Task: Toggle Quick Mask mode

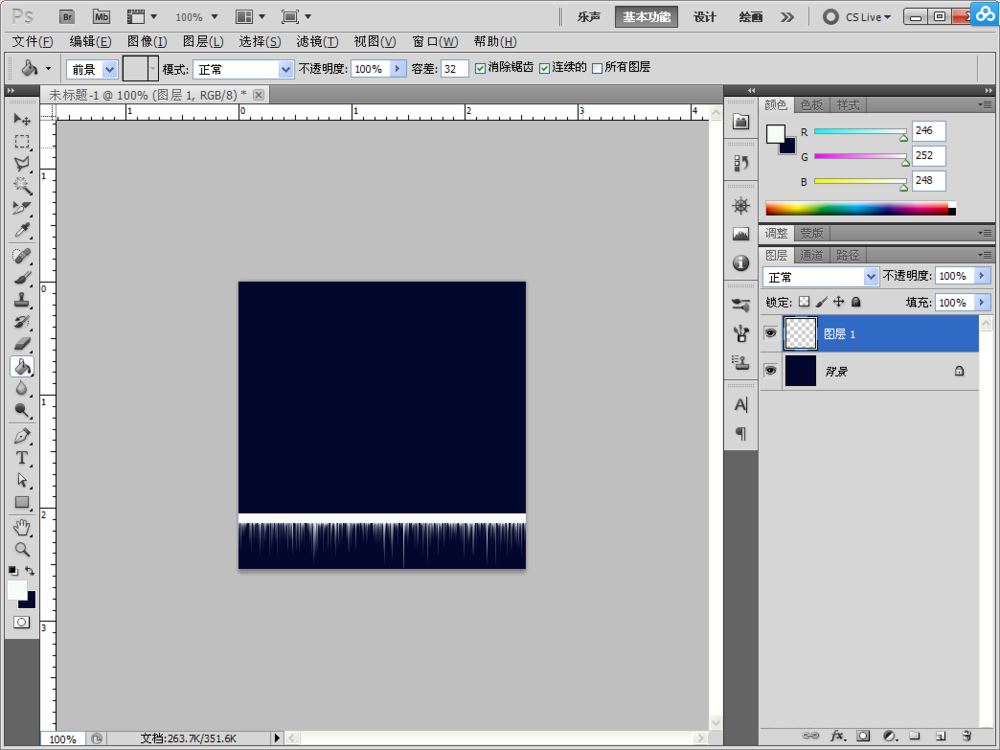Action: [22, 622]
